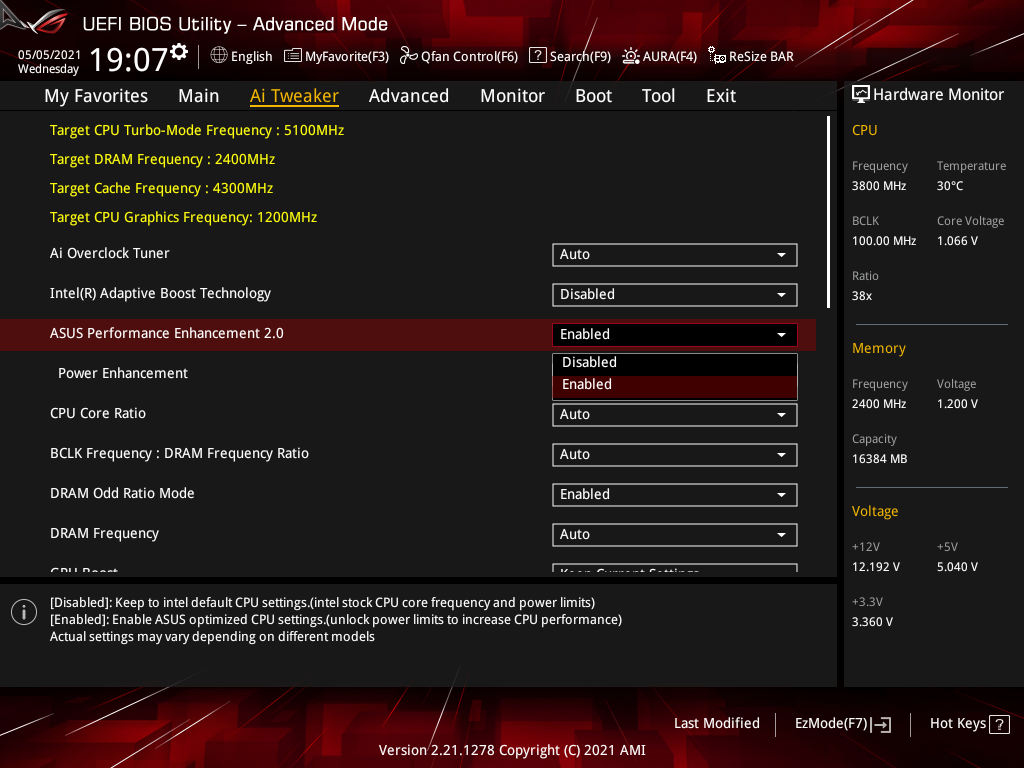Open the My Favorites tab
The image size is (1024, 768).
coord(96,96)
